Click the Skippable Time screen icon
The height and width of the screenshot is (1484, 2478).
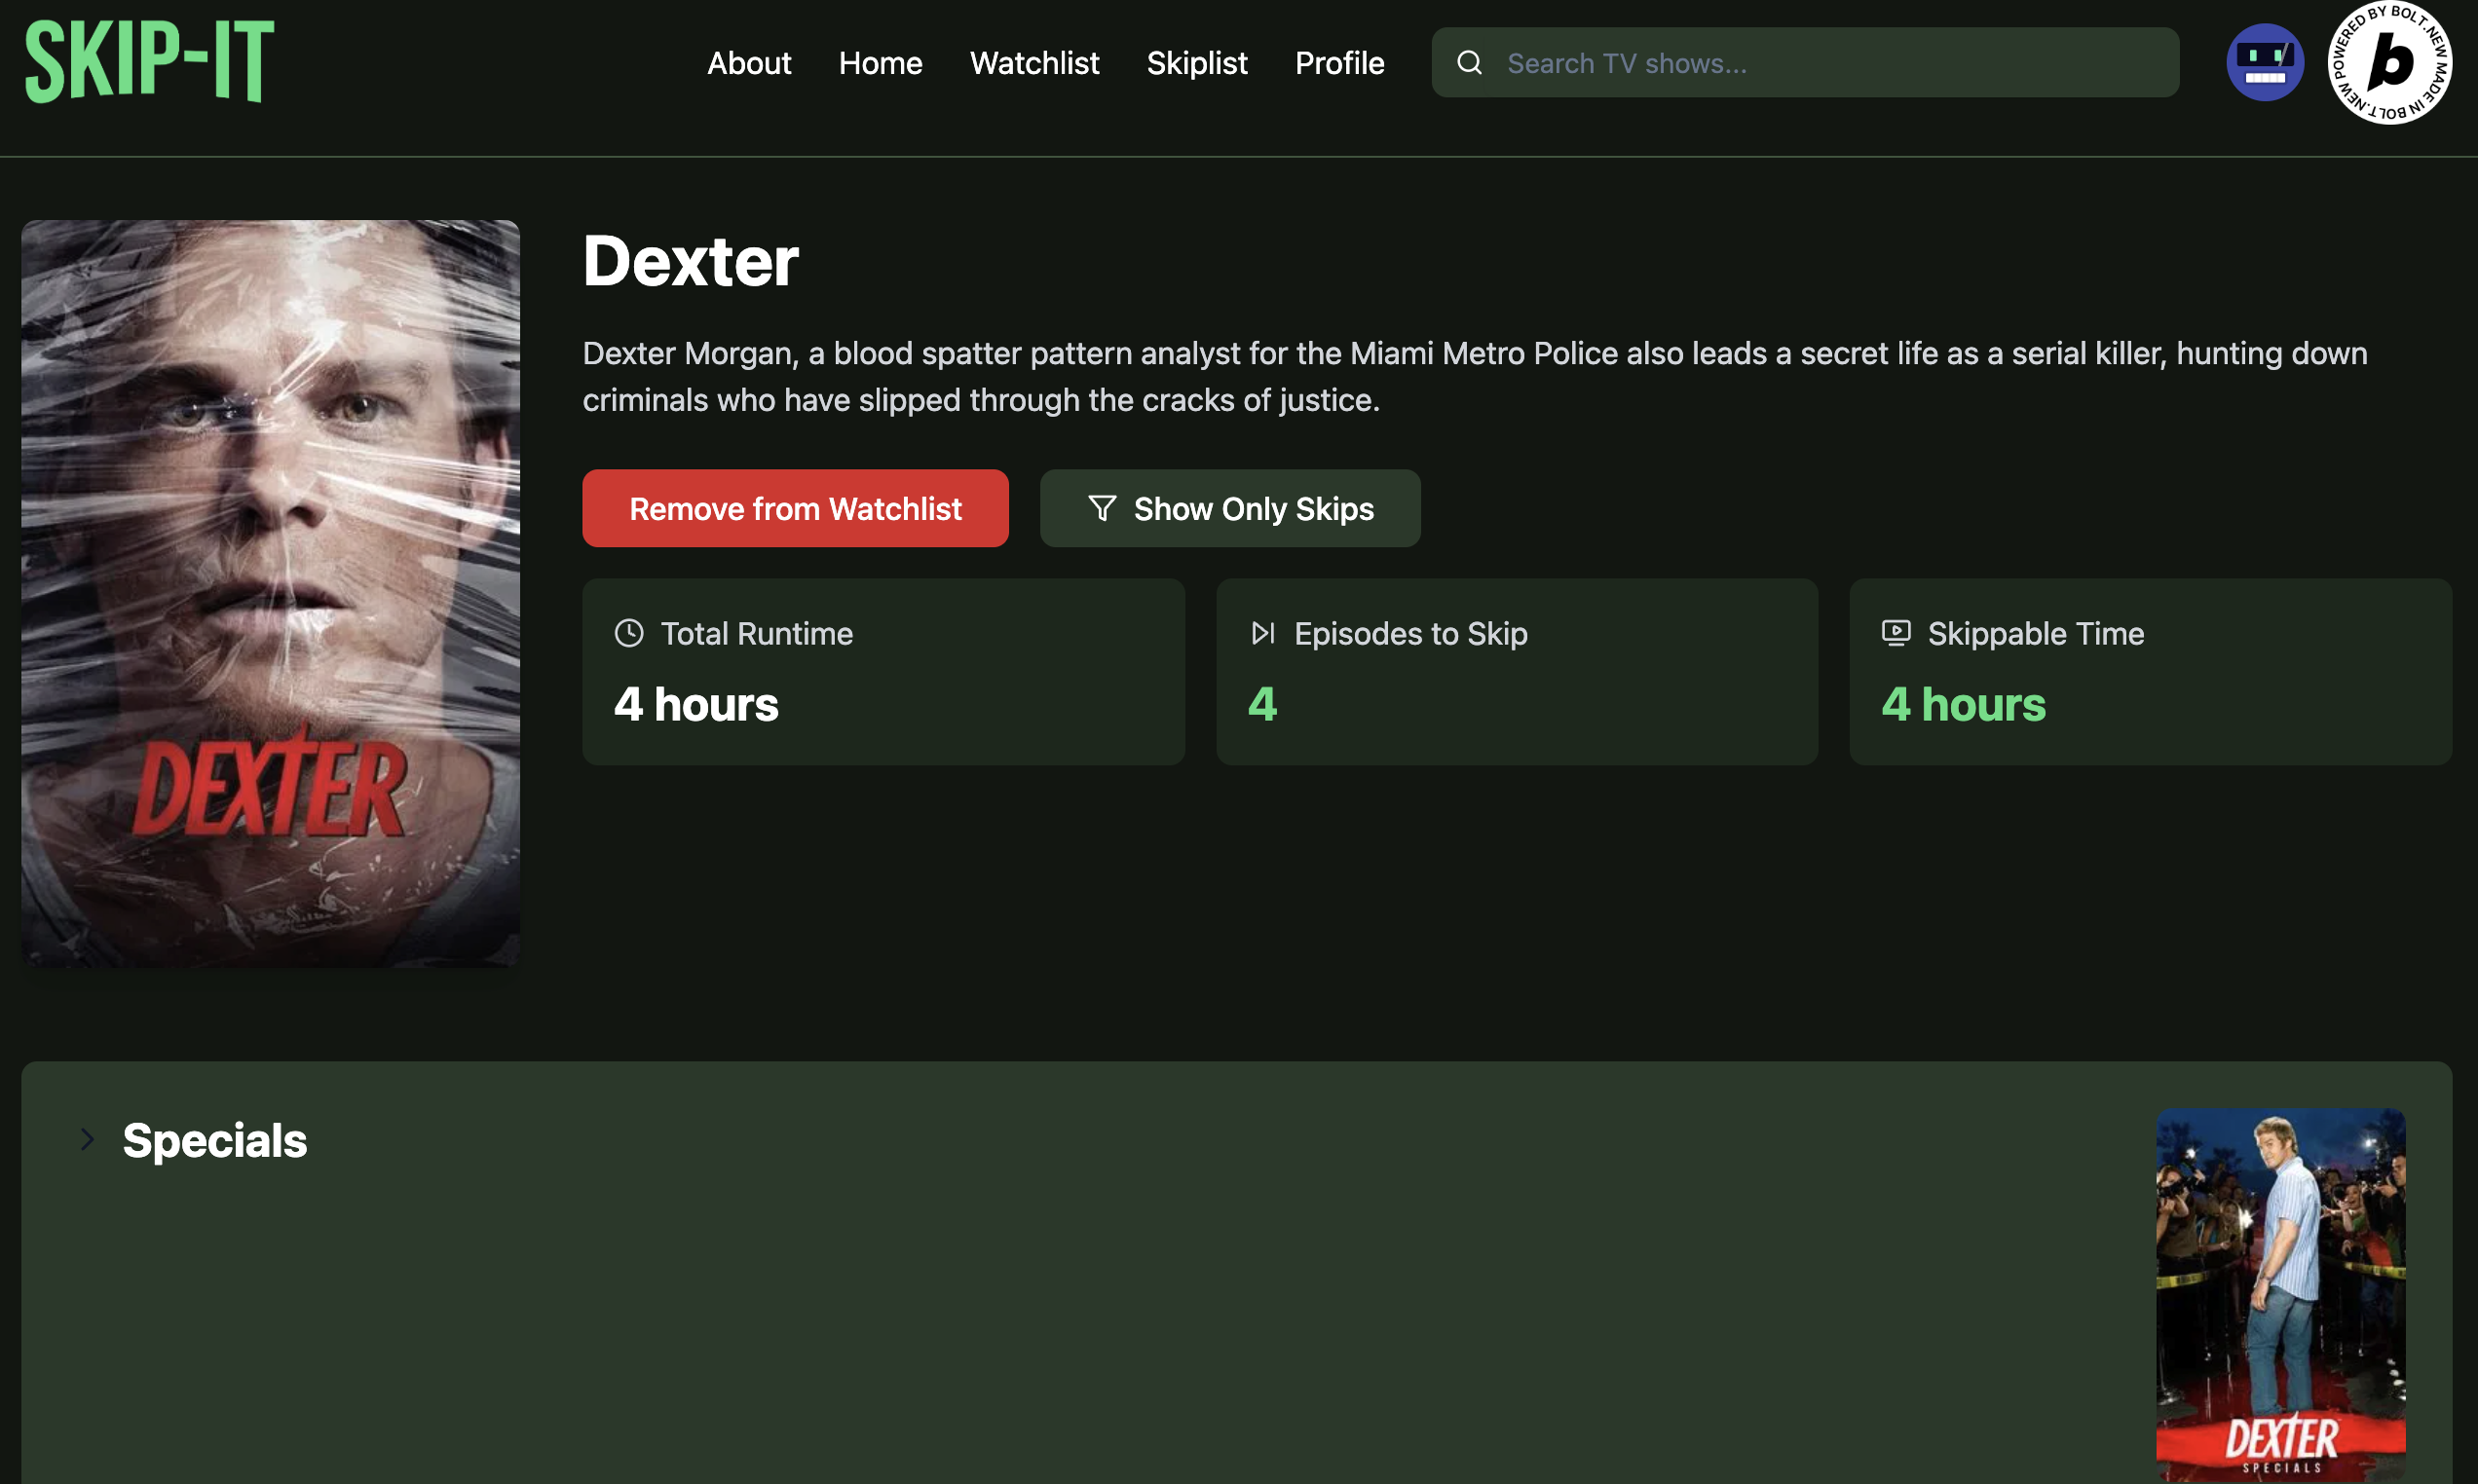coord(1895,633)
